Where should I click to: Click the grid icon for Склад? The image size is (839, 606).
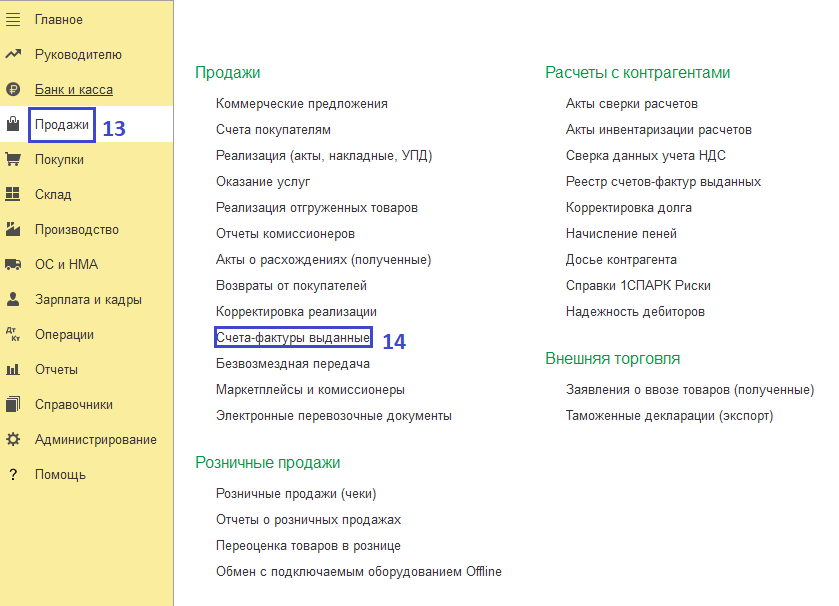click(13, 194)
